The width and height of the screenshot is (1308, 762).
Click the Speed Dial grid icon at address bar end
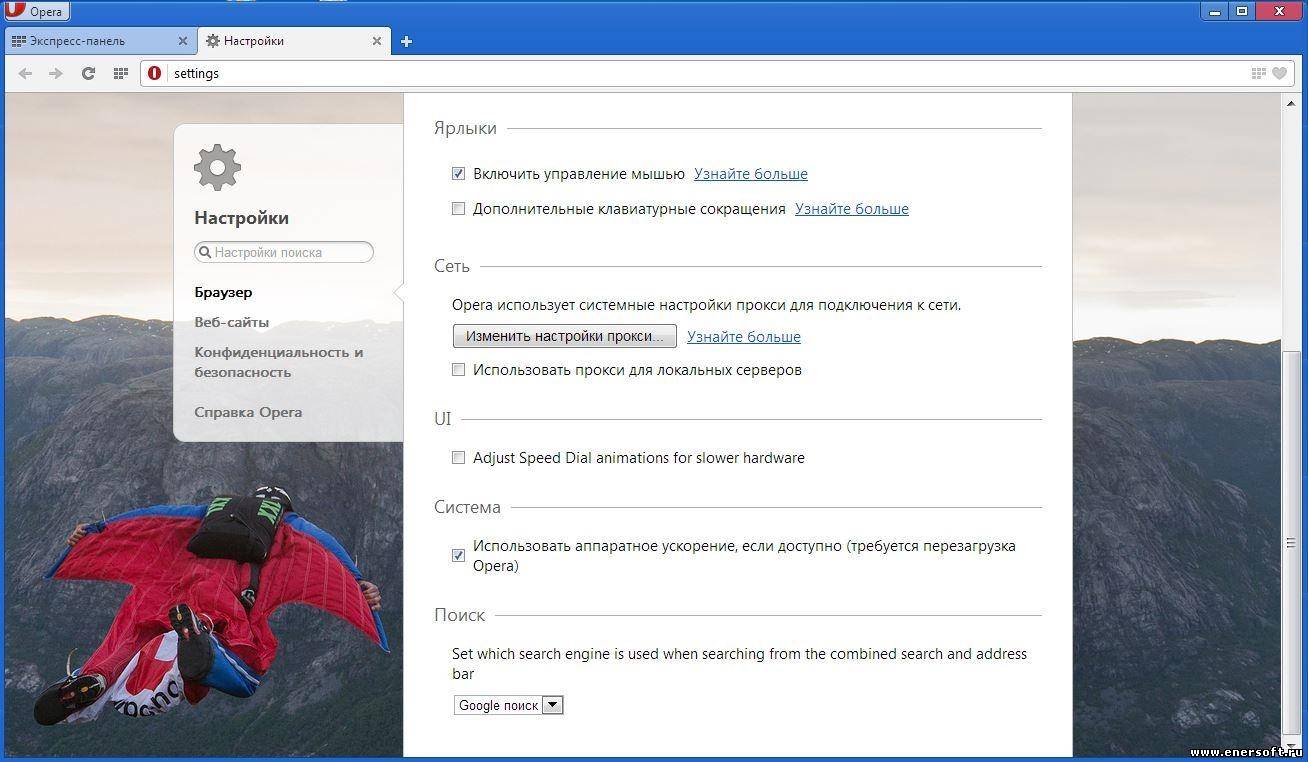coord(1258,73)
